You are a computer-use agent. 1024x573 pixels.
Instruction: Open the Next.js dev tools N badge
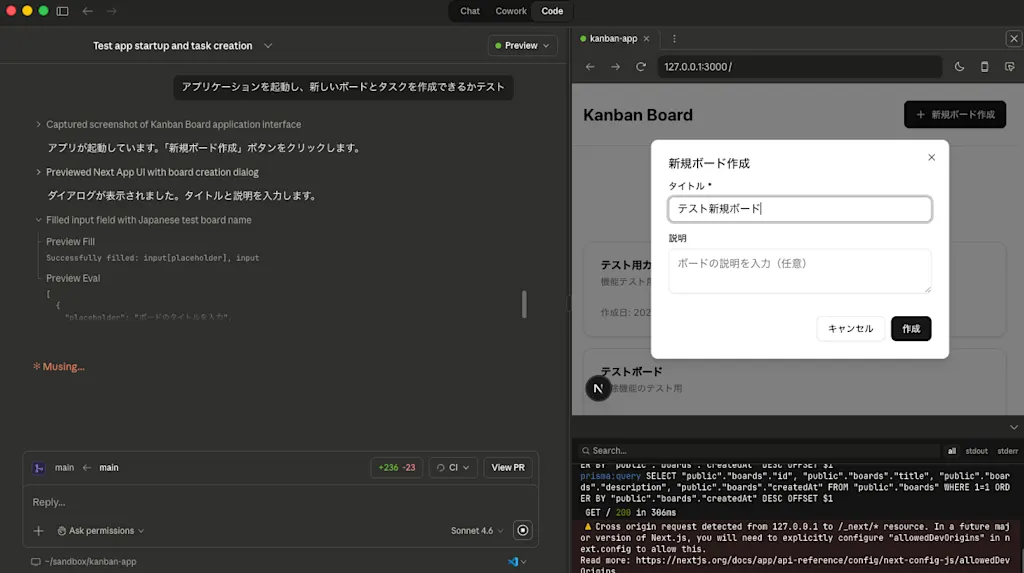[598, 388]
